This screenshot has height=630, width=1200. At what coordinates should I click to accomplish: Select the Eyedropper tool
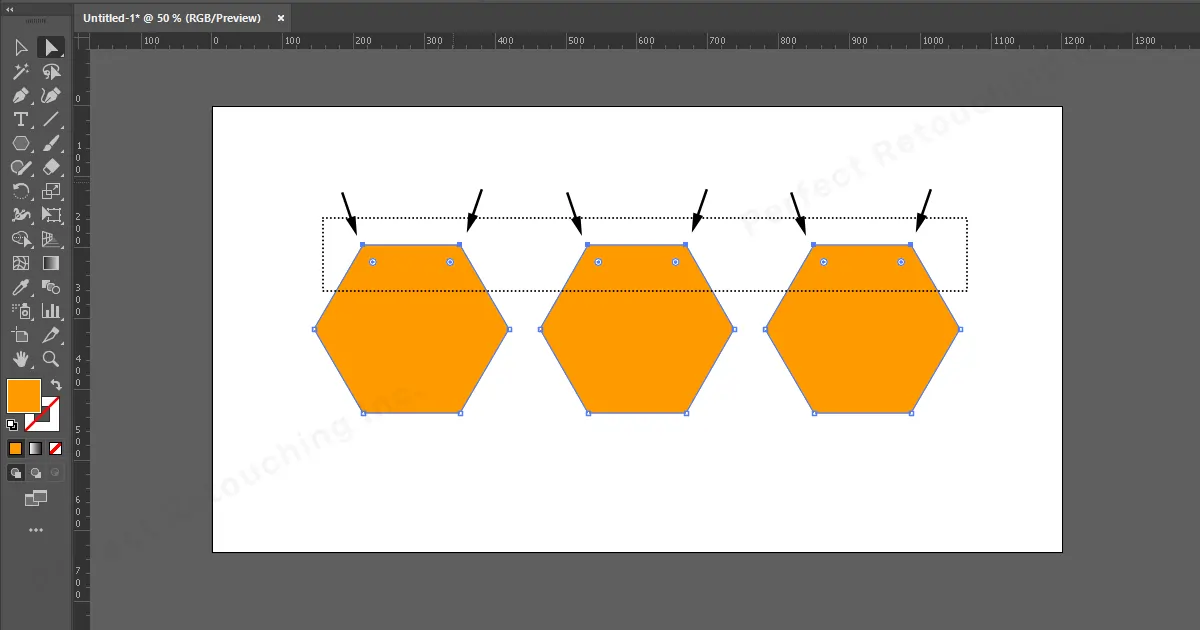coord(22,287)
